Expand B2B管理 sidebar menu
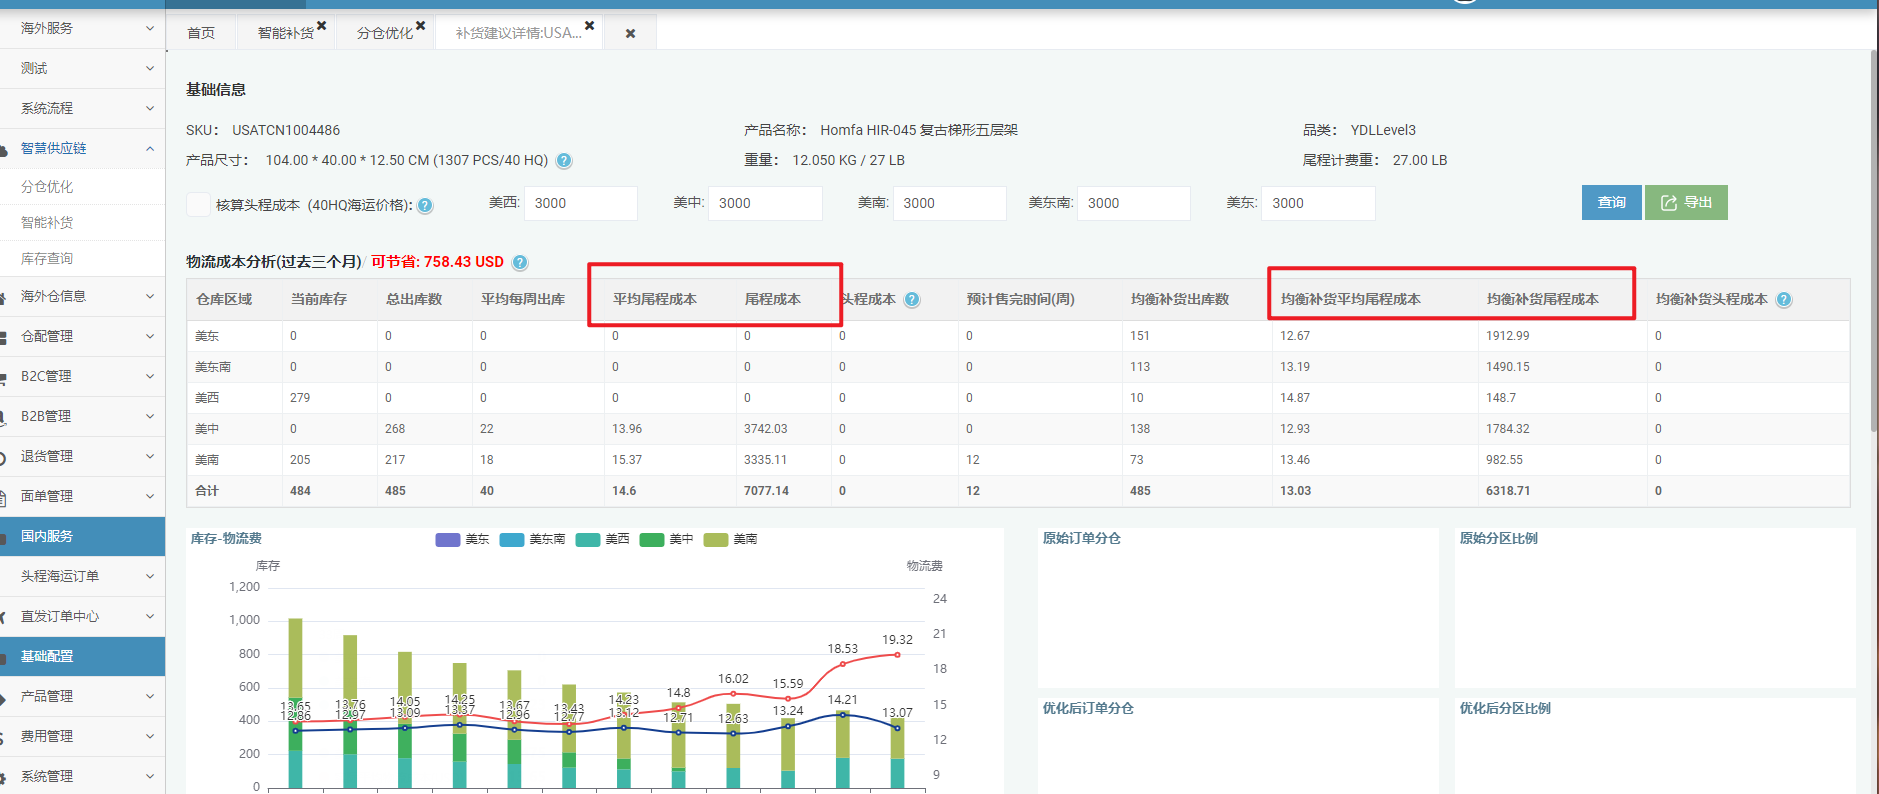The image size is (1879, 794). pyautogui.click(x=82, y=416)
